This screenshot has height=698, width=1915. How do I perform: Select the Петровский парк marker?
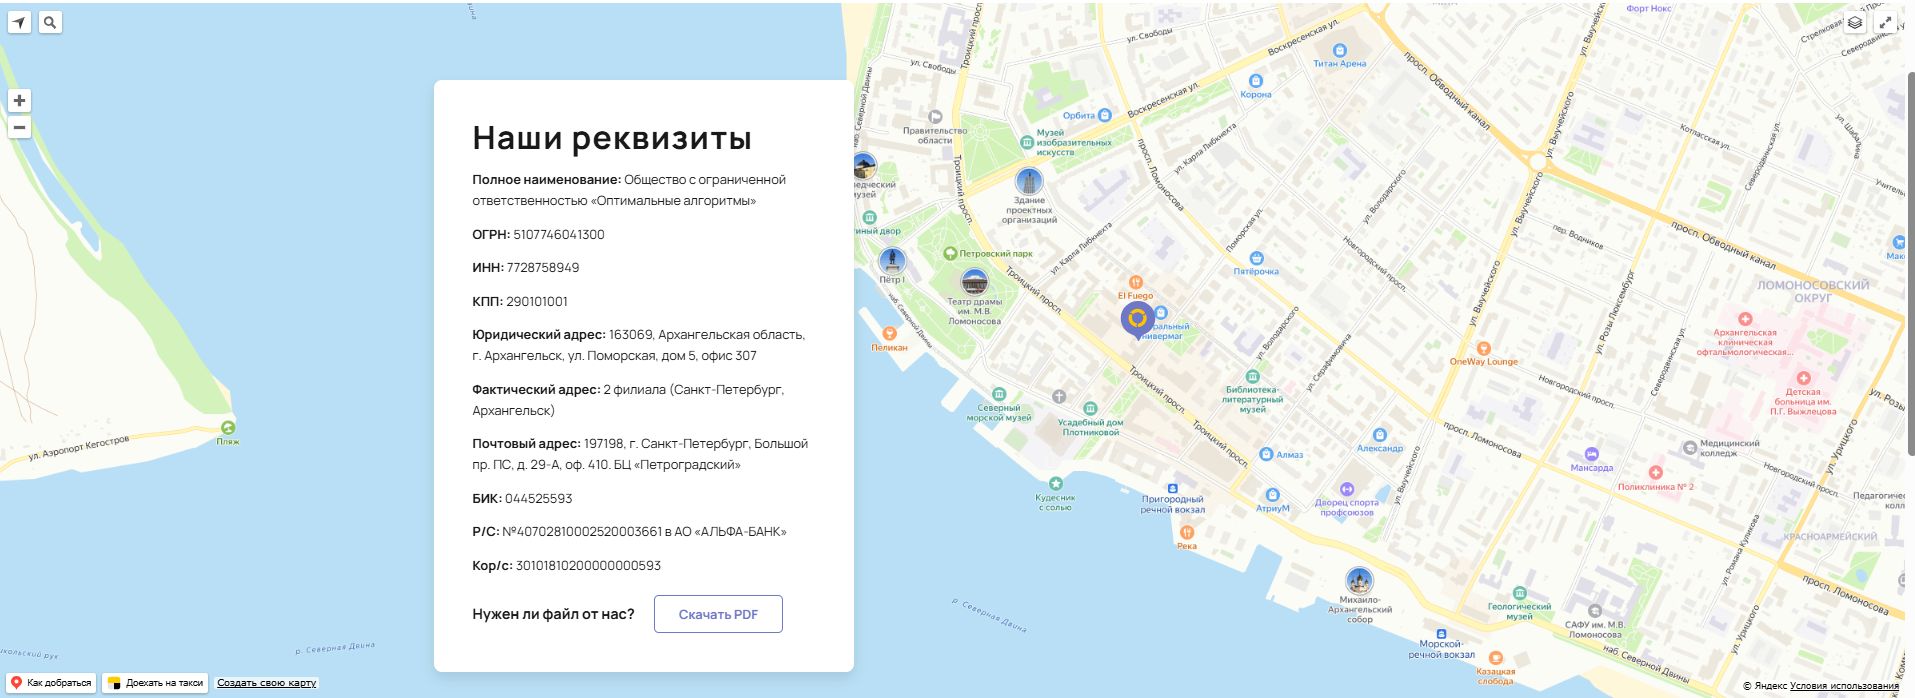click(x=951, y=253)
